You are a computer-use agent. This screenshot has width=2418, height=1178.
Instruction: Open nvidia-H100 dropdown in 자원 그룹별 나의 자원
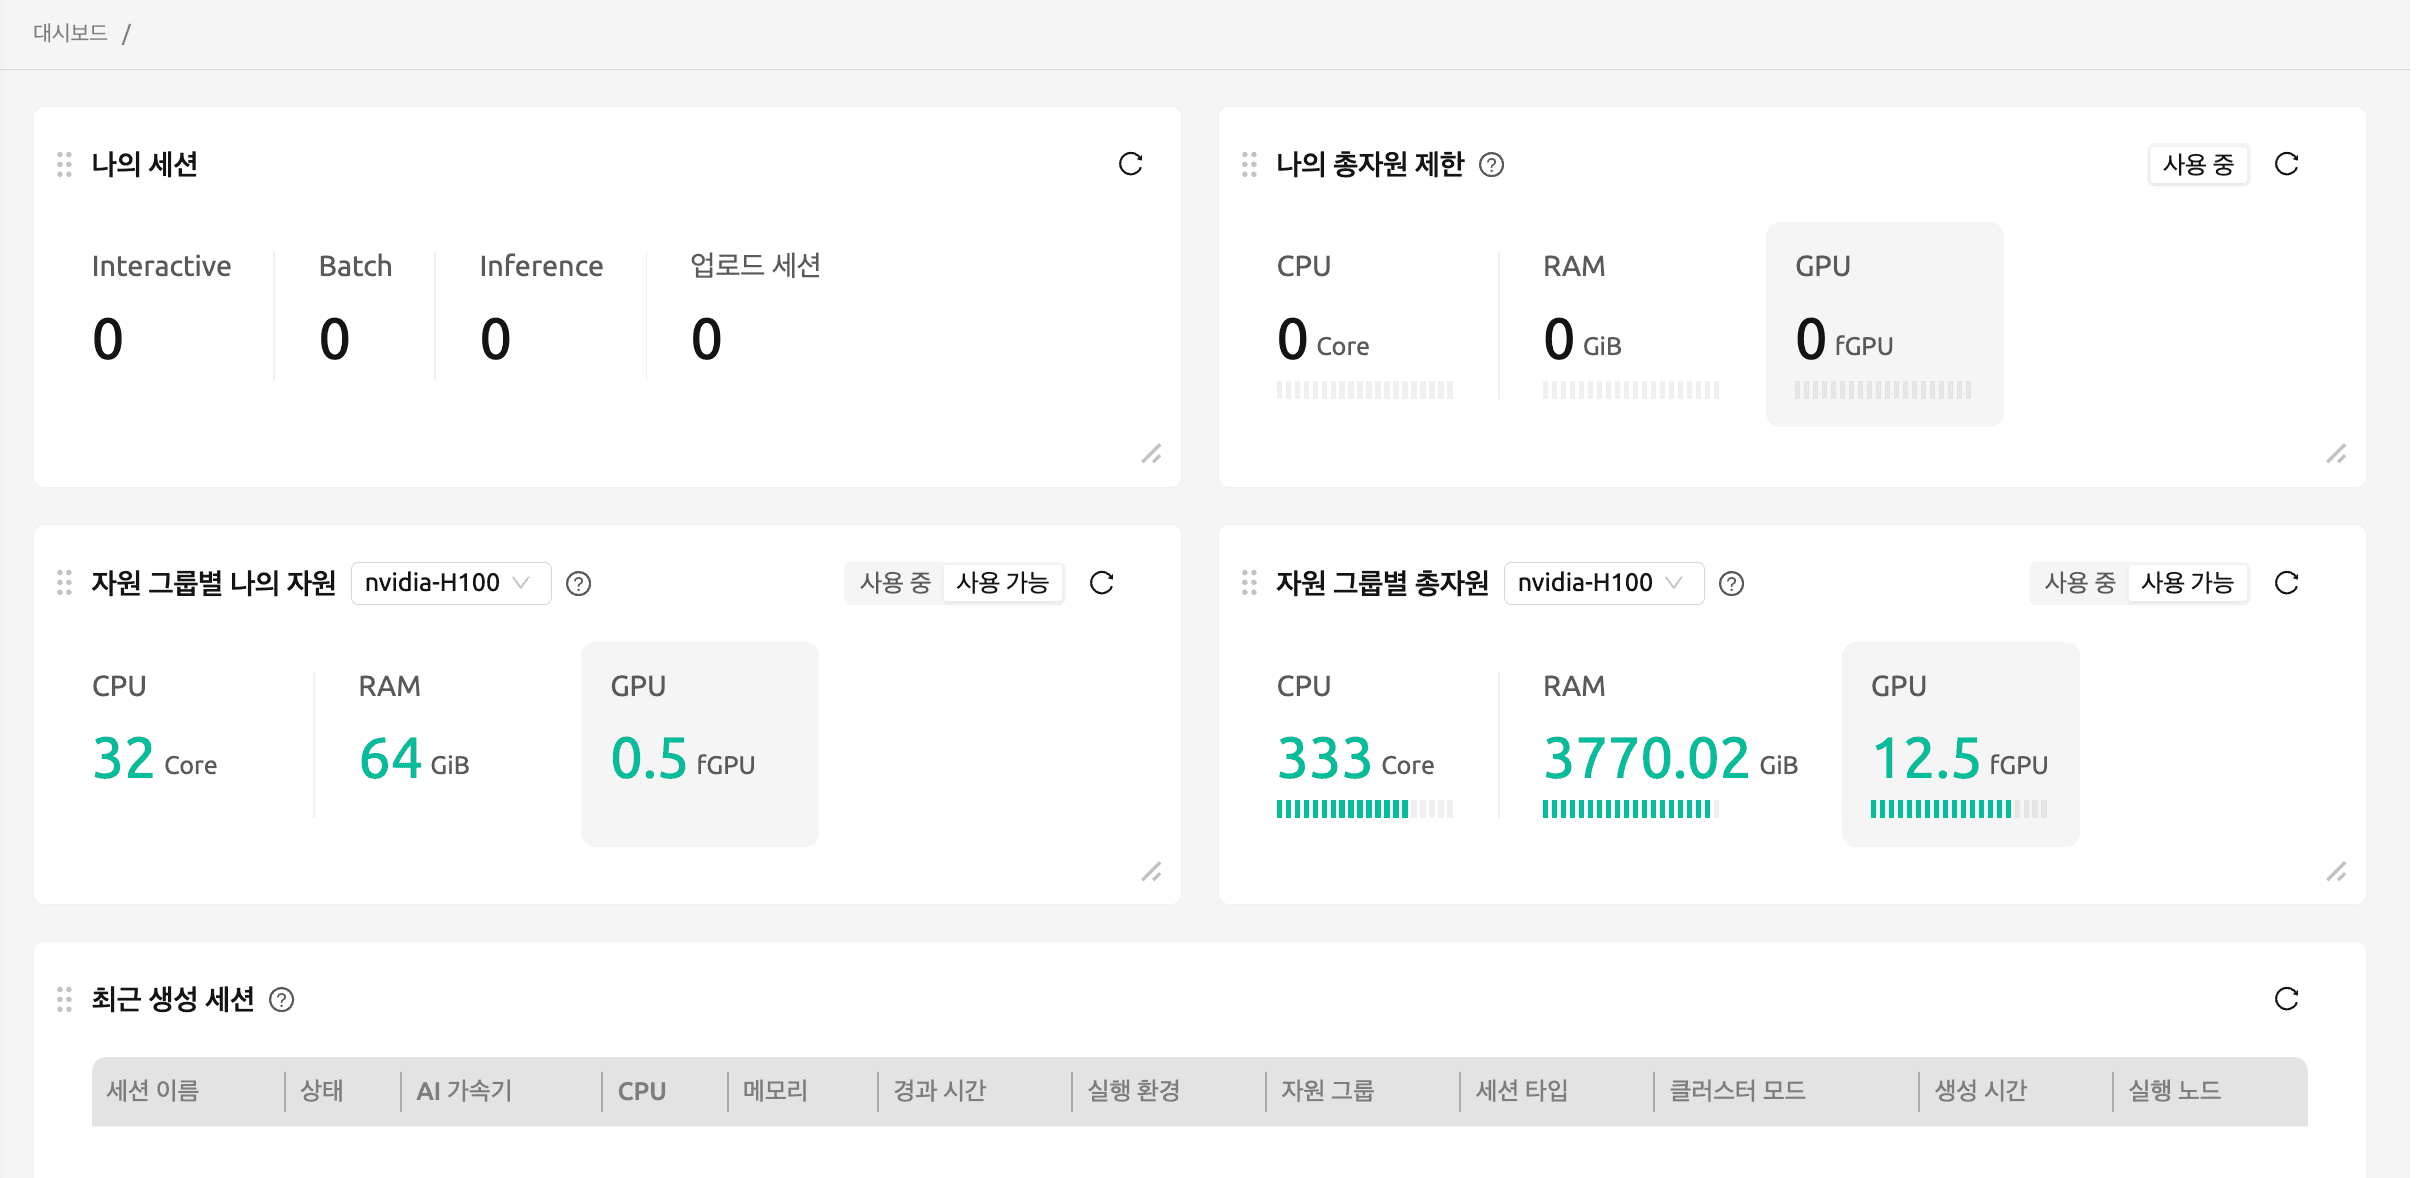(x=450, y=583)
